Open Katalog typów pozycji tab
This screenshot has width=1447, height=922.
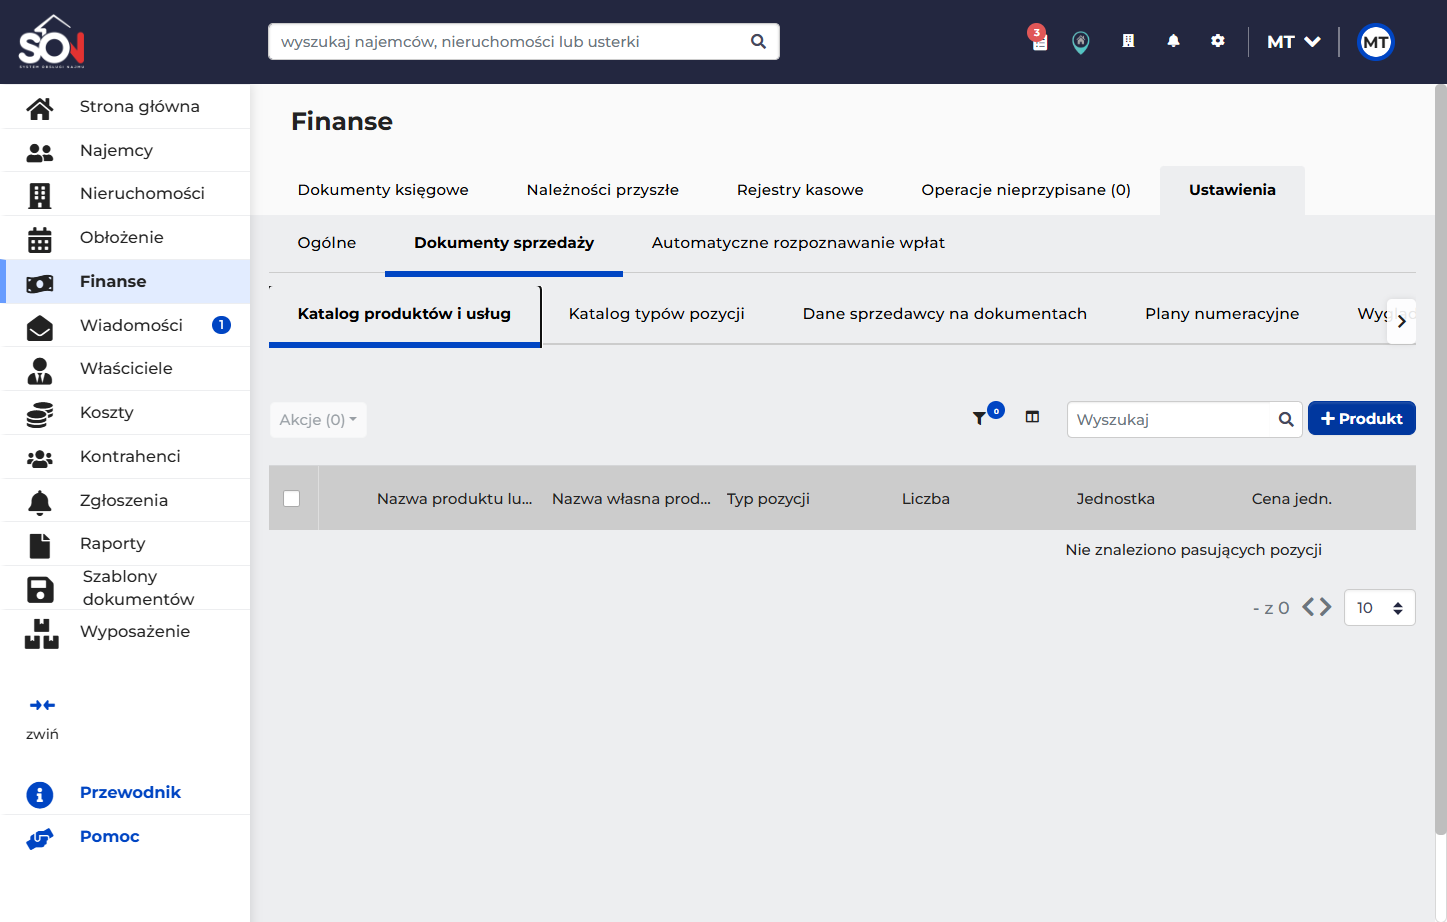657,314
